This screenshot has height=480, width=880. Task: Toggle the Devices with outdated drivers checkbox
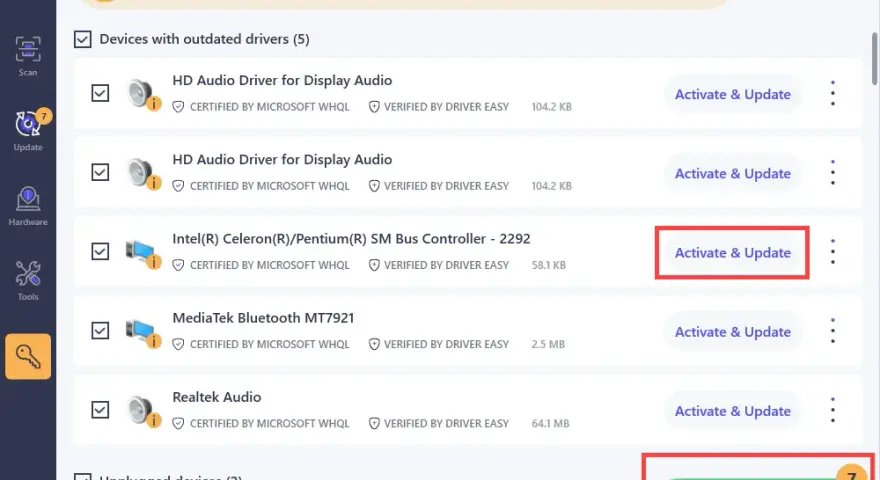[82, 39]
